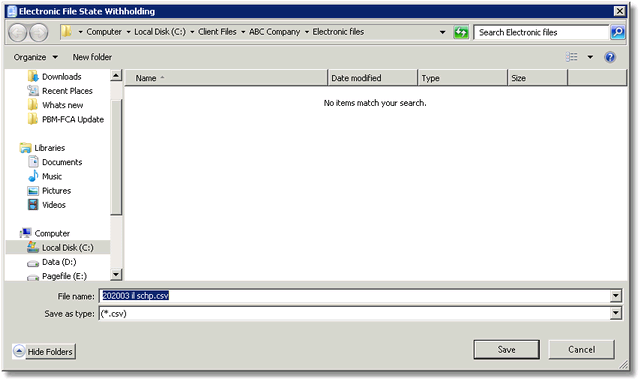The image size is (641, 382).
Task: Sort by Date modified column
Action: (372, 78)
